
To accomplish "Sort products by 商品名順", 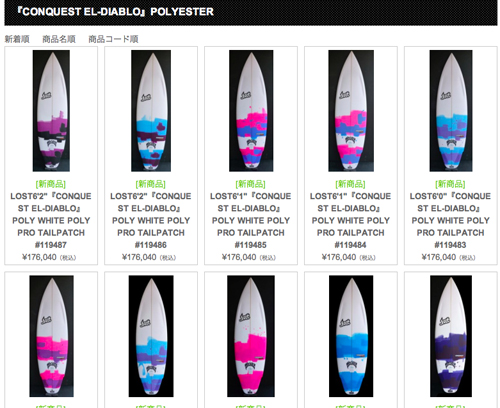I will pyautogui.click(x=59, y=39).
